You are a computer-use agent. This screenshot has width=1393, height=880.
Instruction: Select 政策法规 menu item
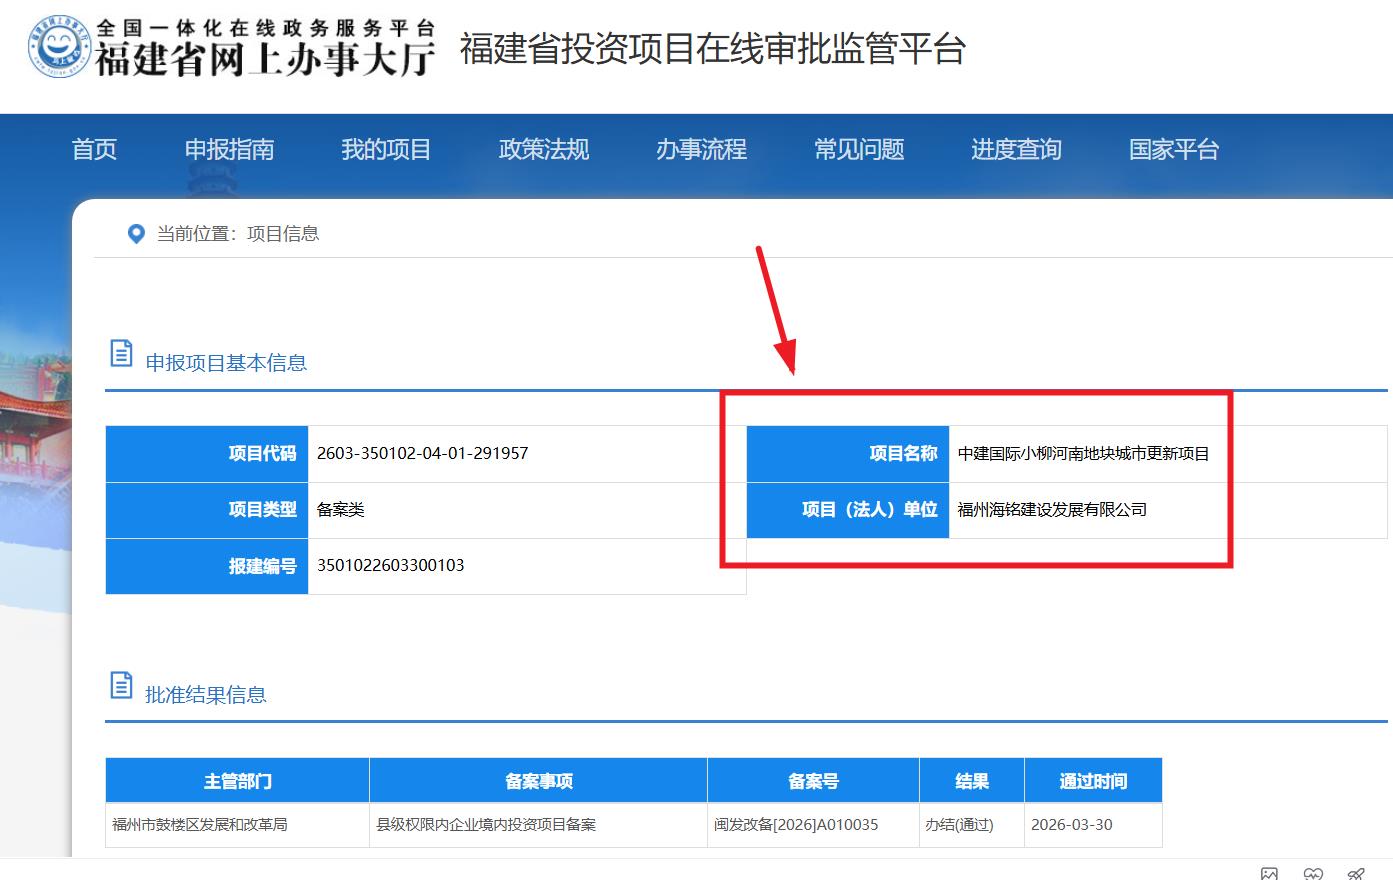coord(544,150)
